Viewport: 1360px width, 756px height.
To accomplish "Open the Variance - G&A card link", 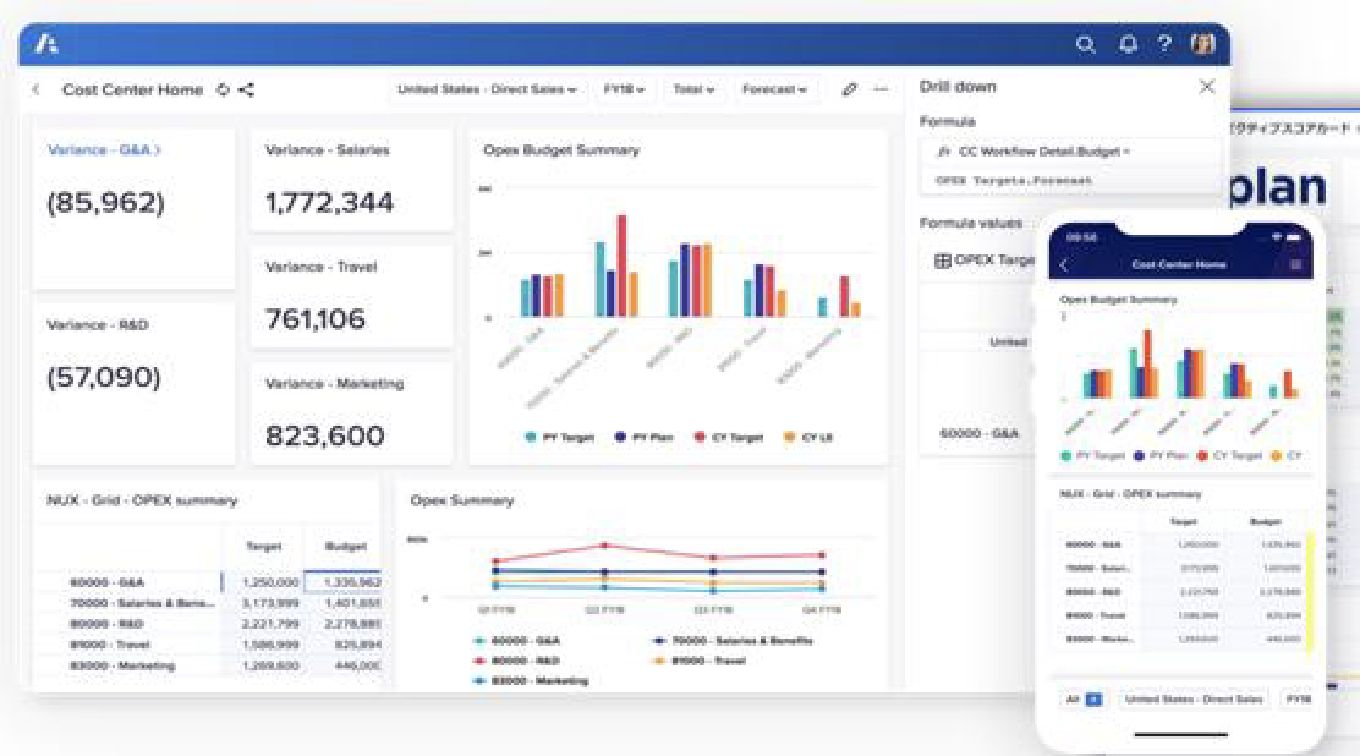I will point(104,150).
